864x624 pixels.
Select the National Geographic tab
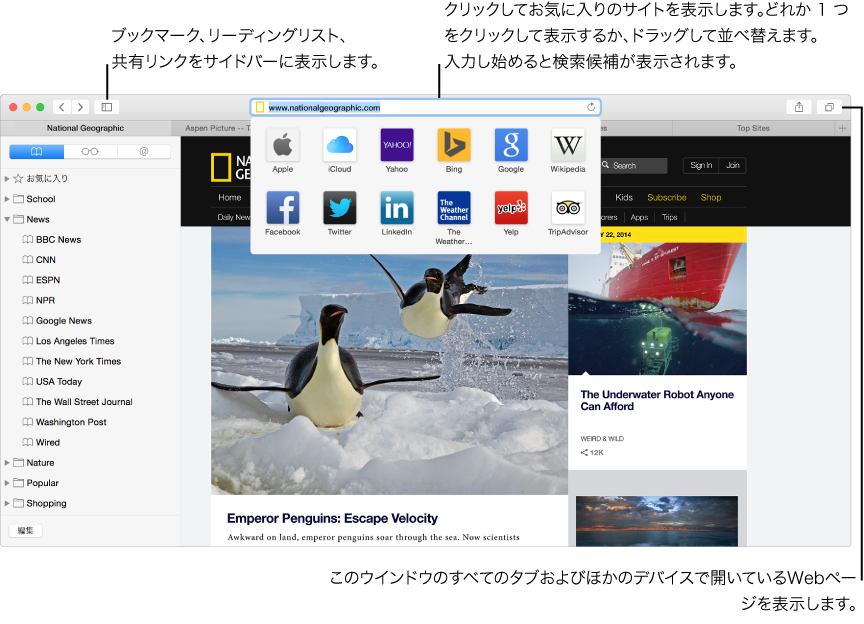(85, 128)
